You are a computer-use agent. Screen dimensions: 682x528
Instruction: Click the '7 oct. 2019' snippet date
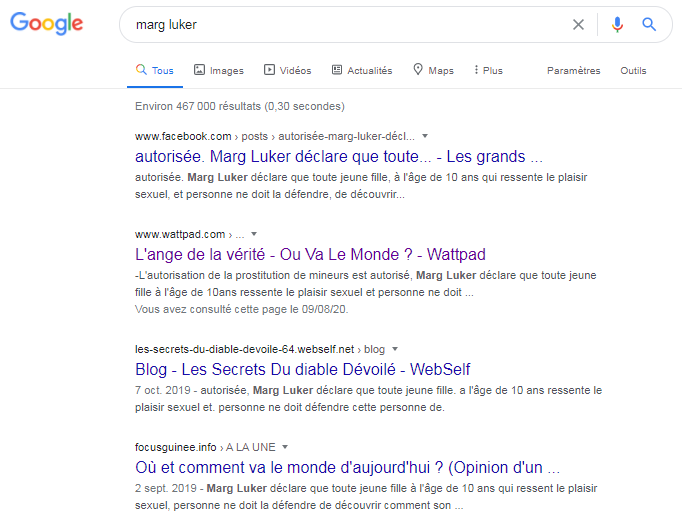tap(163, 390)
